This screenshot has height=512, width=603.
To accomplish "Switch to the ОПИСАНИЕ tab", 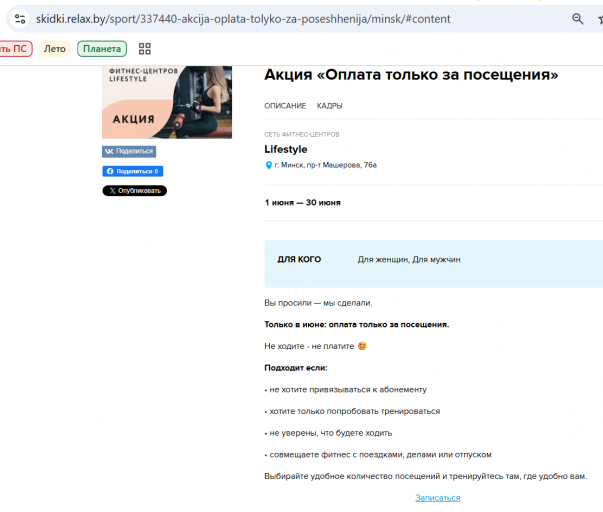I will coord(285,106).
